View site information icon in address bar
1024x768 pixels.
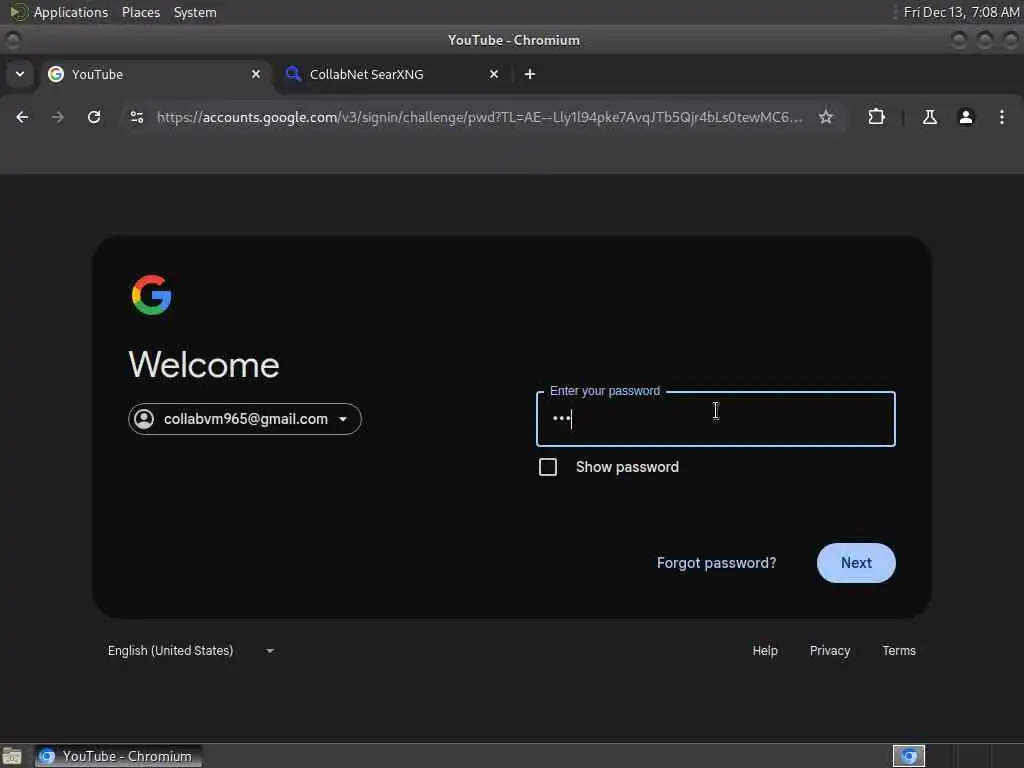point(137,117)
